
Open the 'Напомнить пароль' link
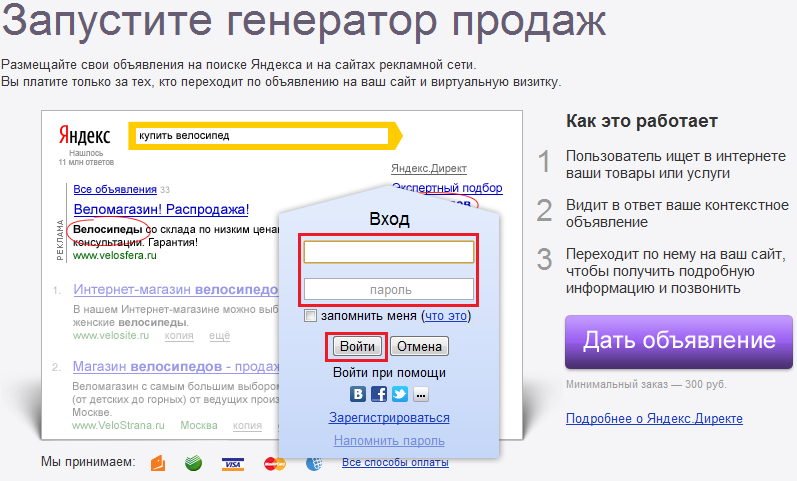click(x=389, y=441)
